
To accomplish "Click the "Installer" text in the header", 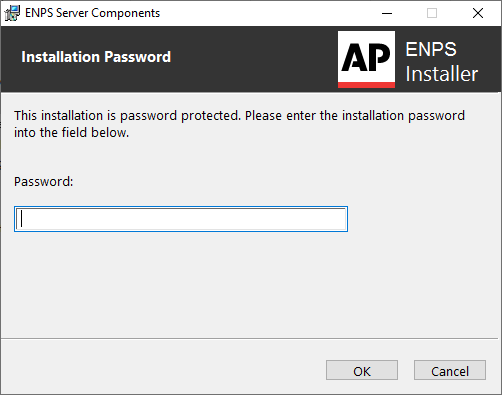I will pos(442,74).
